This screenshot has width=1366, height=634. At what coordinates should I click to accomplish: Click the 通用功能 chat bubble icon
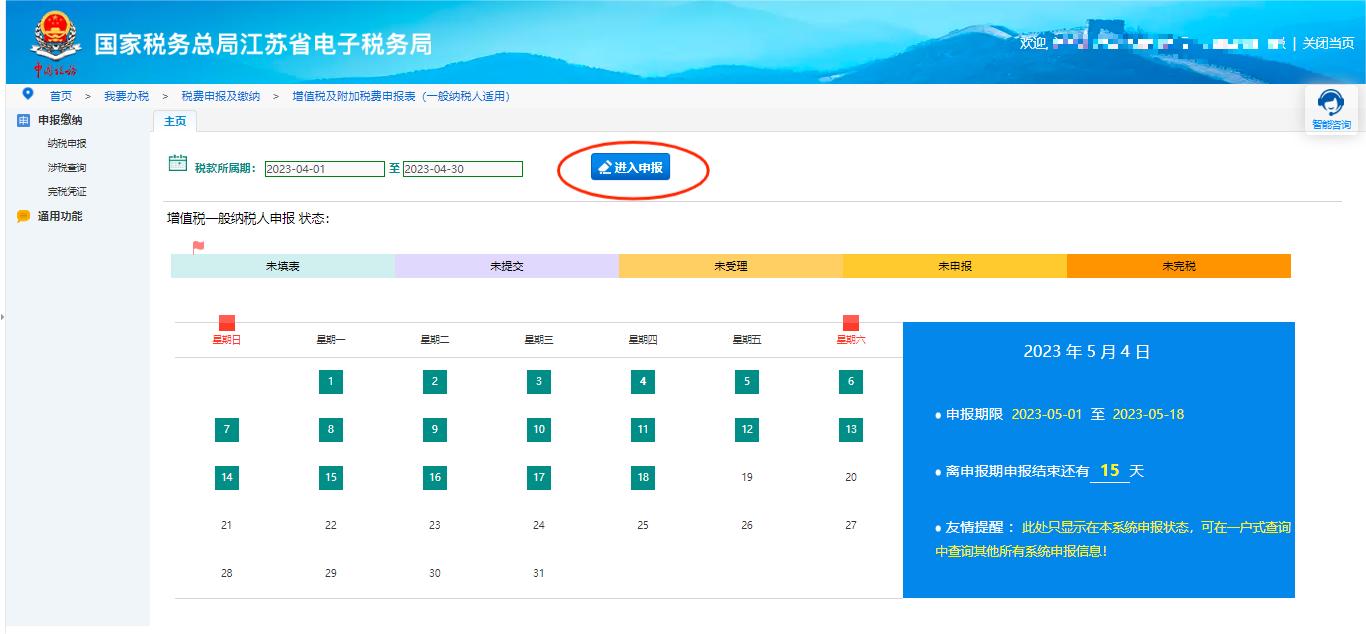tap(24, 217)
